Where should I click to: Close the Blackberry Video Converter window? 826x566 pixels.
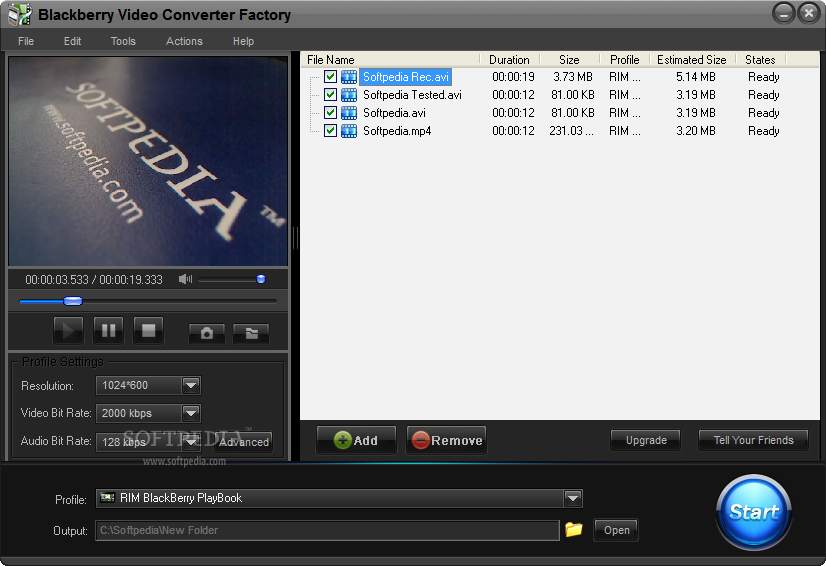point(808,13)
